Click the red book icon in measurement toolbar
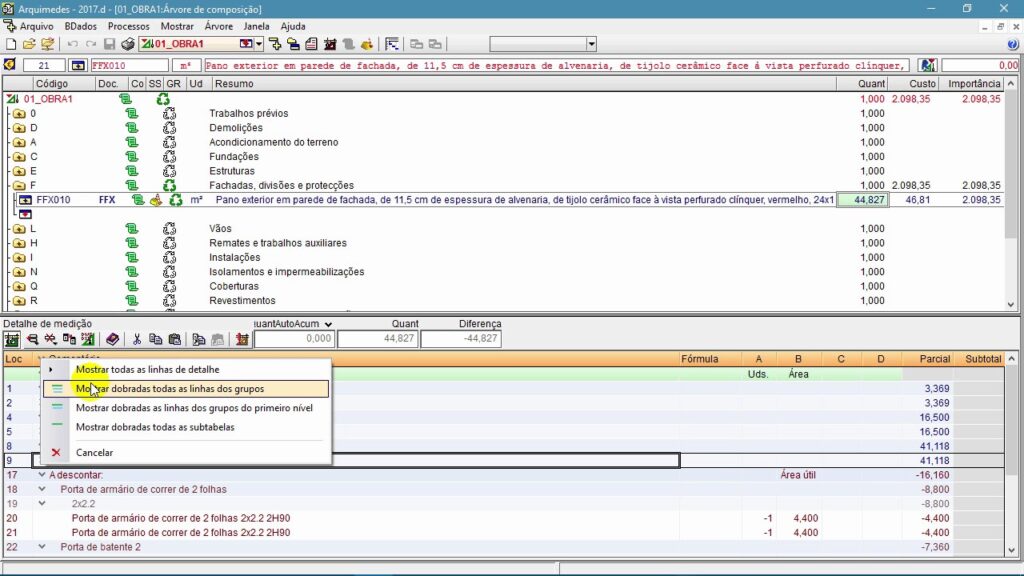The image size is (1024, 576). [112, 339]
